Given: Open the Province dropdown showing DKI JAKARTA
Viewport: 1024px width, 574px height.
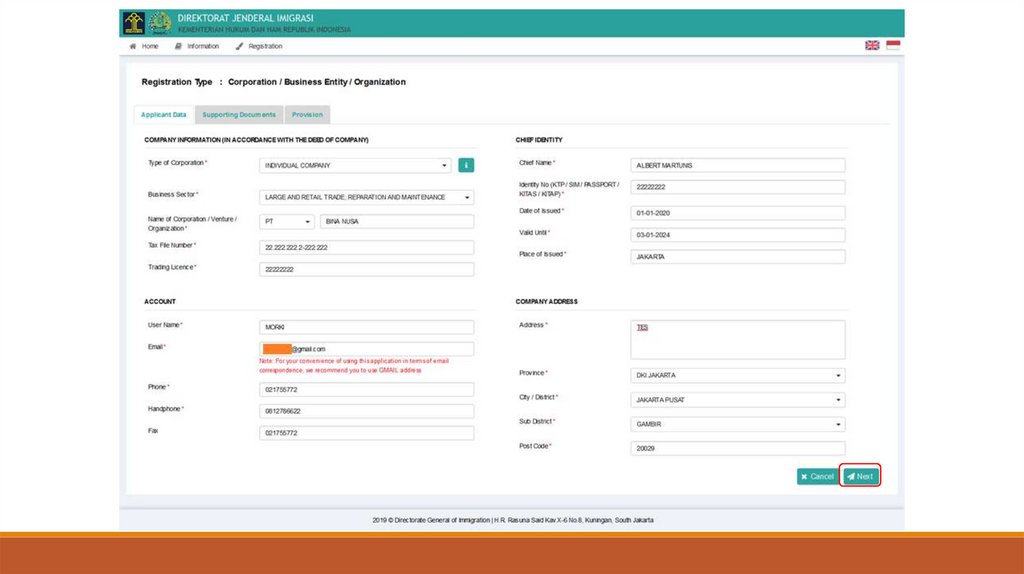Looking at the screenshot, I should (738, 375).
